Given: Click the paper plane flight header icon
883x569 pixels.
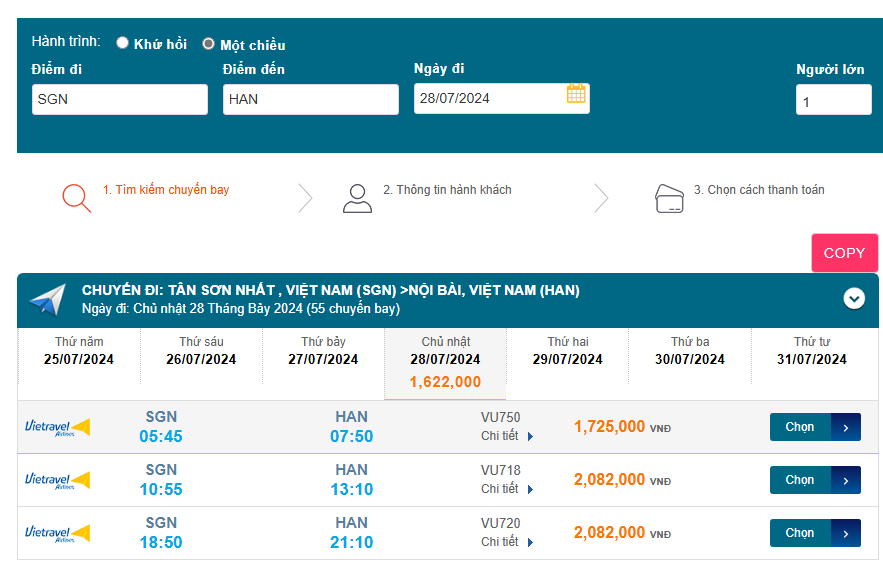Looking at the screenshot, I should pos(47,300).
